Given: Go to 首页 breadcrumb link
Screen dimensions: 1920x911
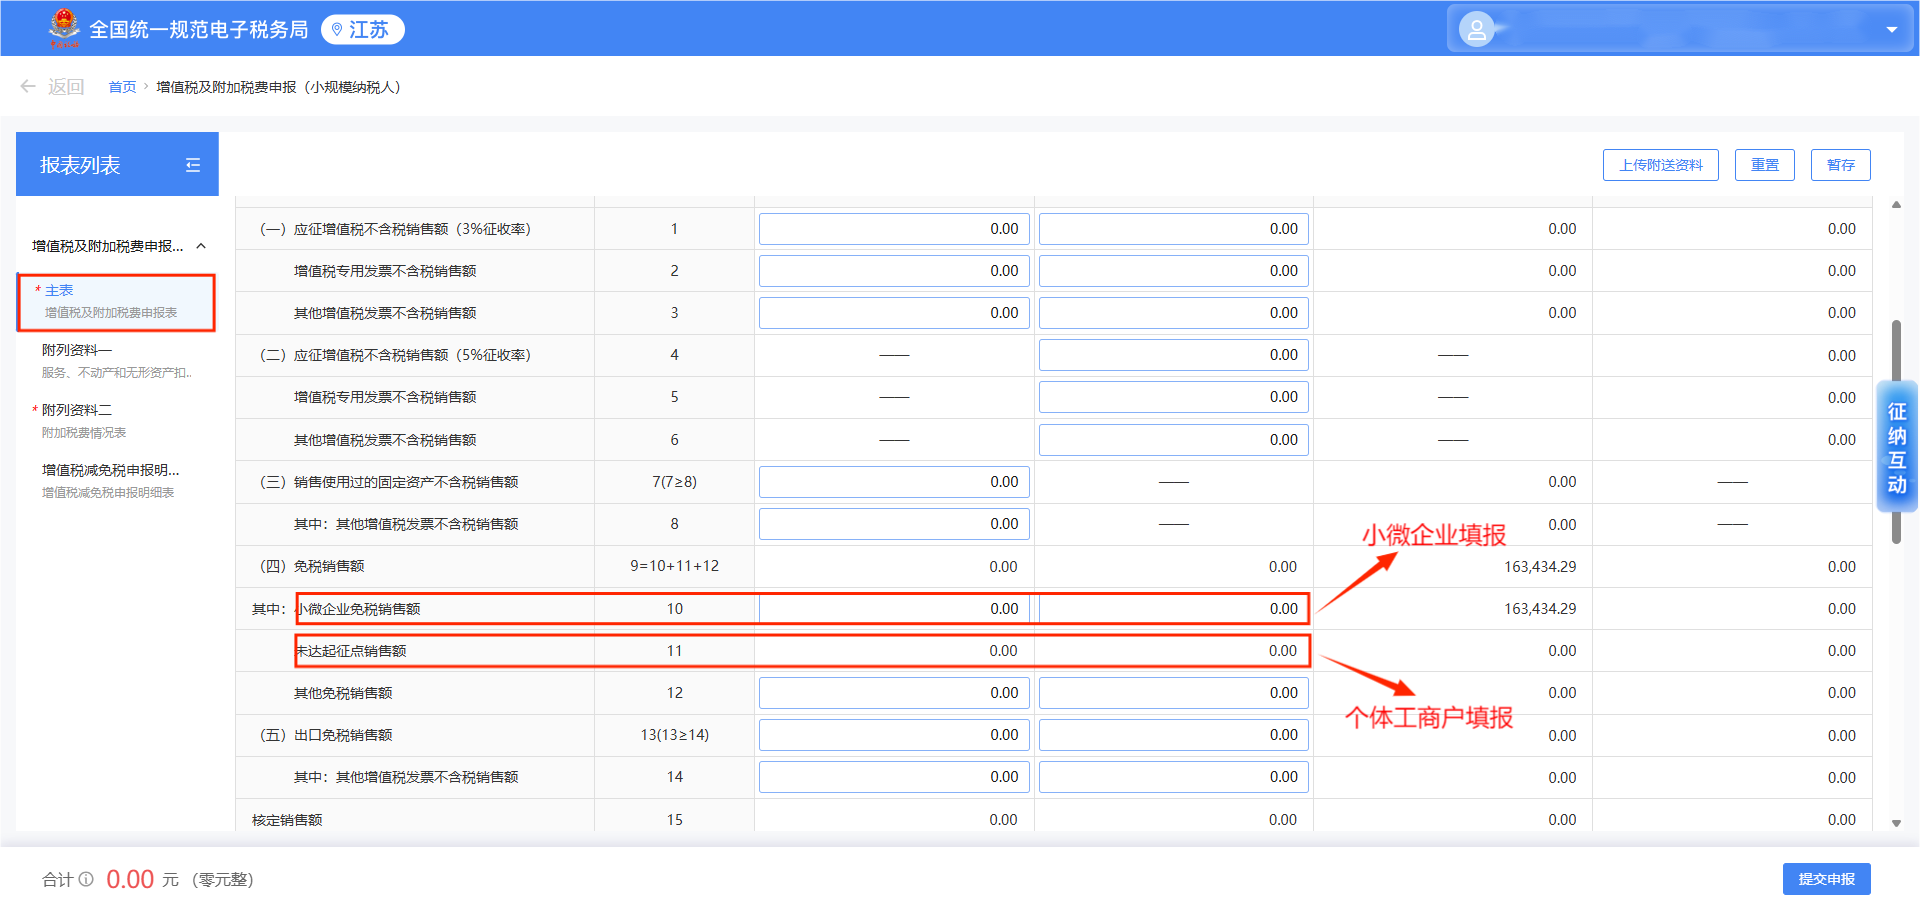Looking at the screenshot, I should click(122, 87).
